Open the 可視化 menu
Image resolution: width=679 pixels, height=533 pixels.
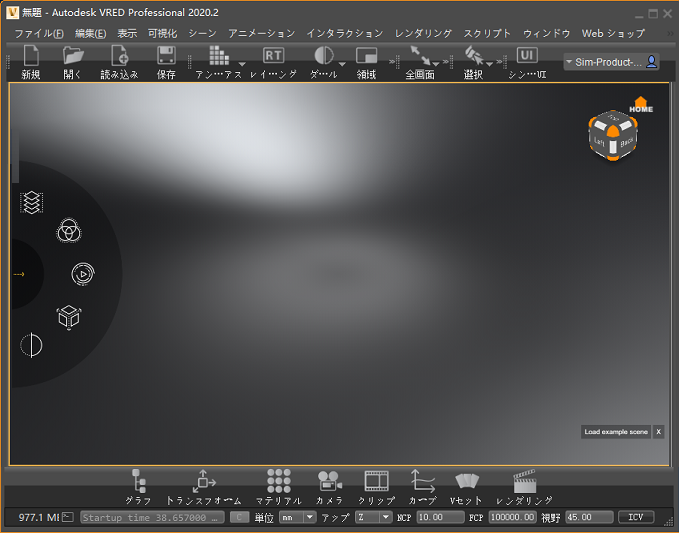(162, 33)
